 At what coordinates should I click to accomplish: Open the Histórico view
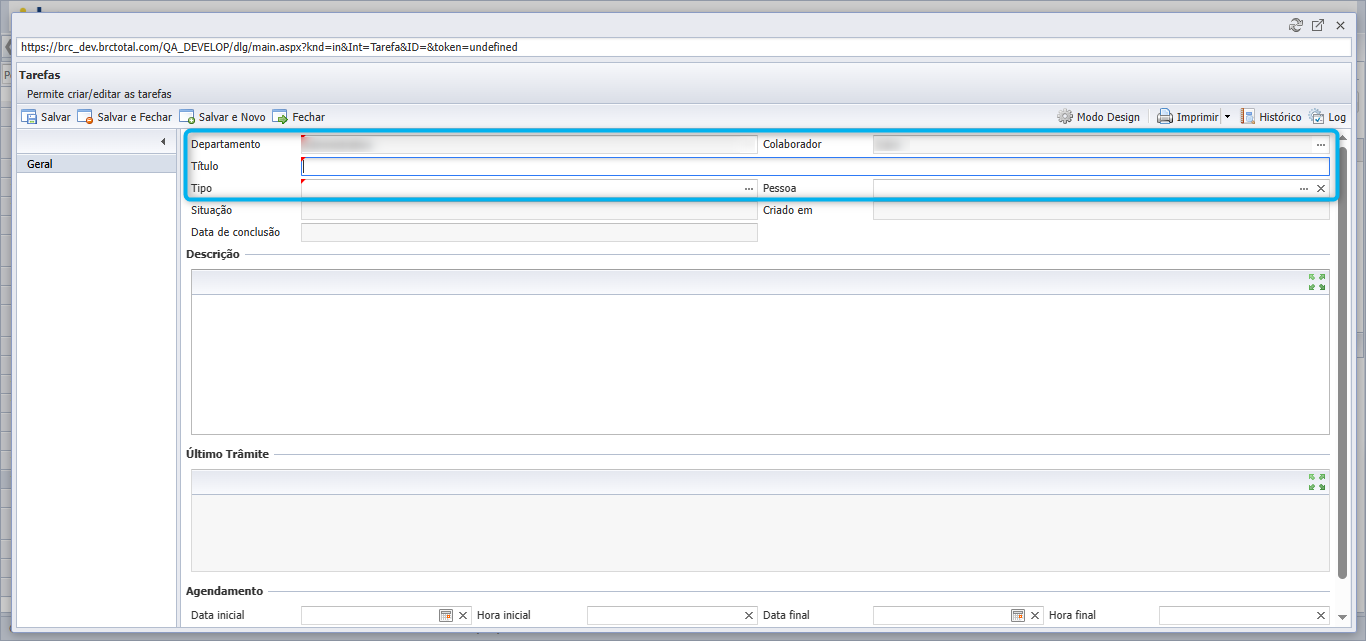(x=1271, y=117)
